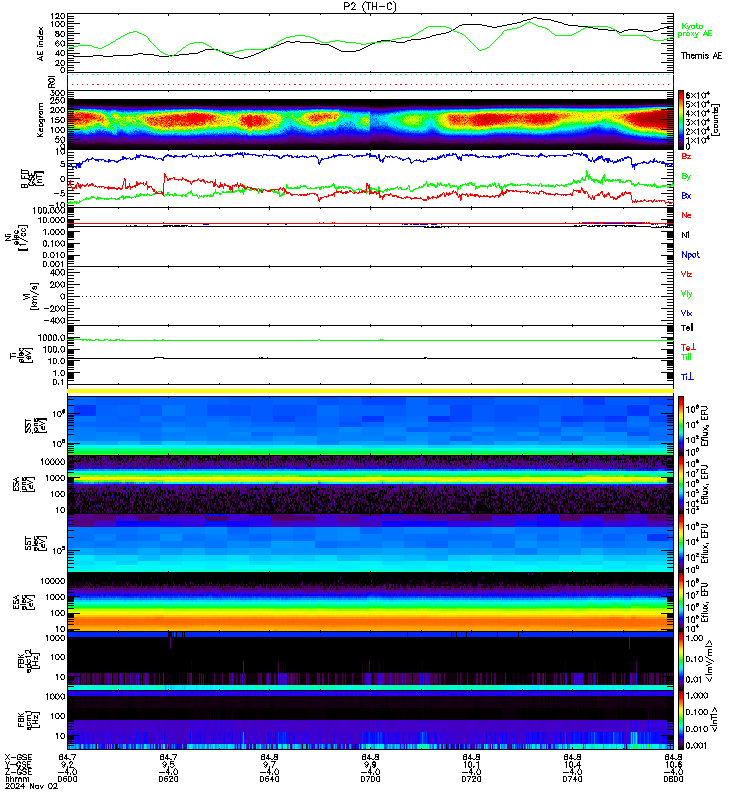This screenshot has width=750, height=800.
Task: Select the blue Vix legend label
Action: pyautogui.click(x=686, y=313)
